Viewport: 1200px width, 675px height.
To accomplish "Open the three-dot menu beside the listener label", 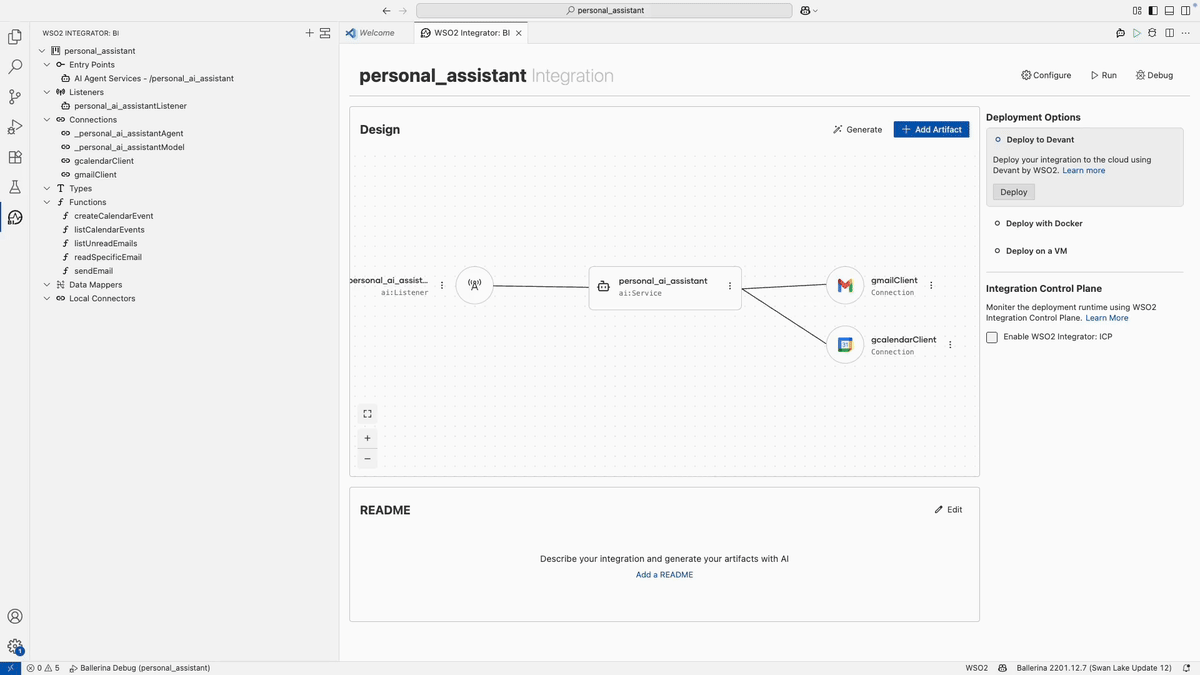I will tap(442, 285).
